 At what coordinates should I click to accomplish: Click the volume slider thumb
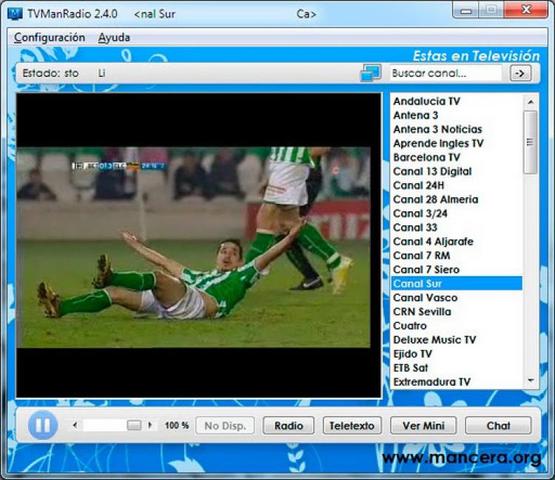[x=134, y=425]
